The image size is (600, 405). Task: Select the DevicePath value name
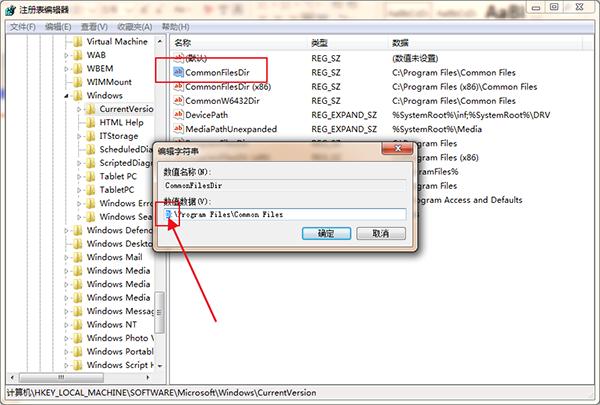[x=206, y=114]
